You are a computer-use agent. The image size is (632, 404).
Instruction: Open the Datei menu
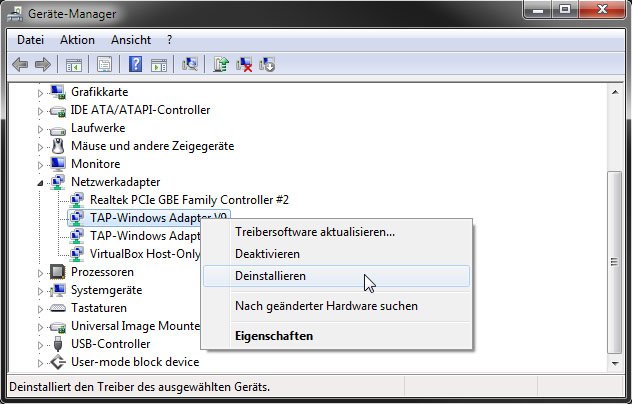click(30, 40)
